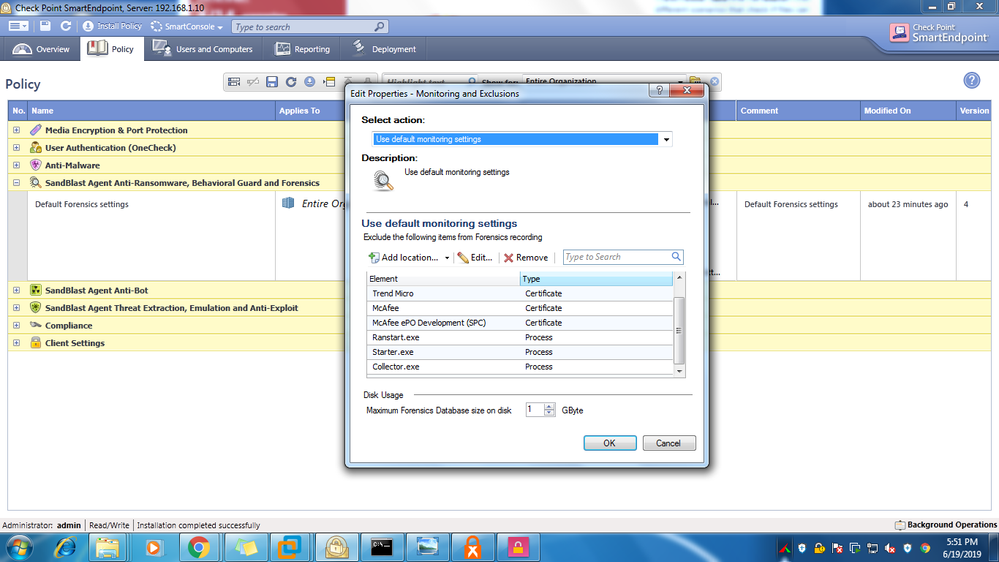Select Media Encryption & Port Protection icon
This screenshot has width=999, height=562.
[36, 130]
